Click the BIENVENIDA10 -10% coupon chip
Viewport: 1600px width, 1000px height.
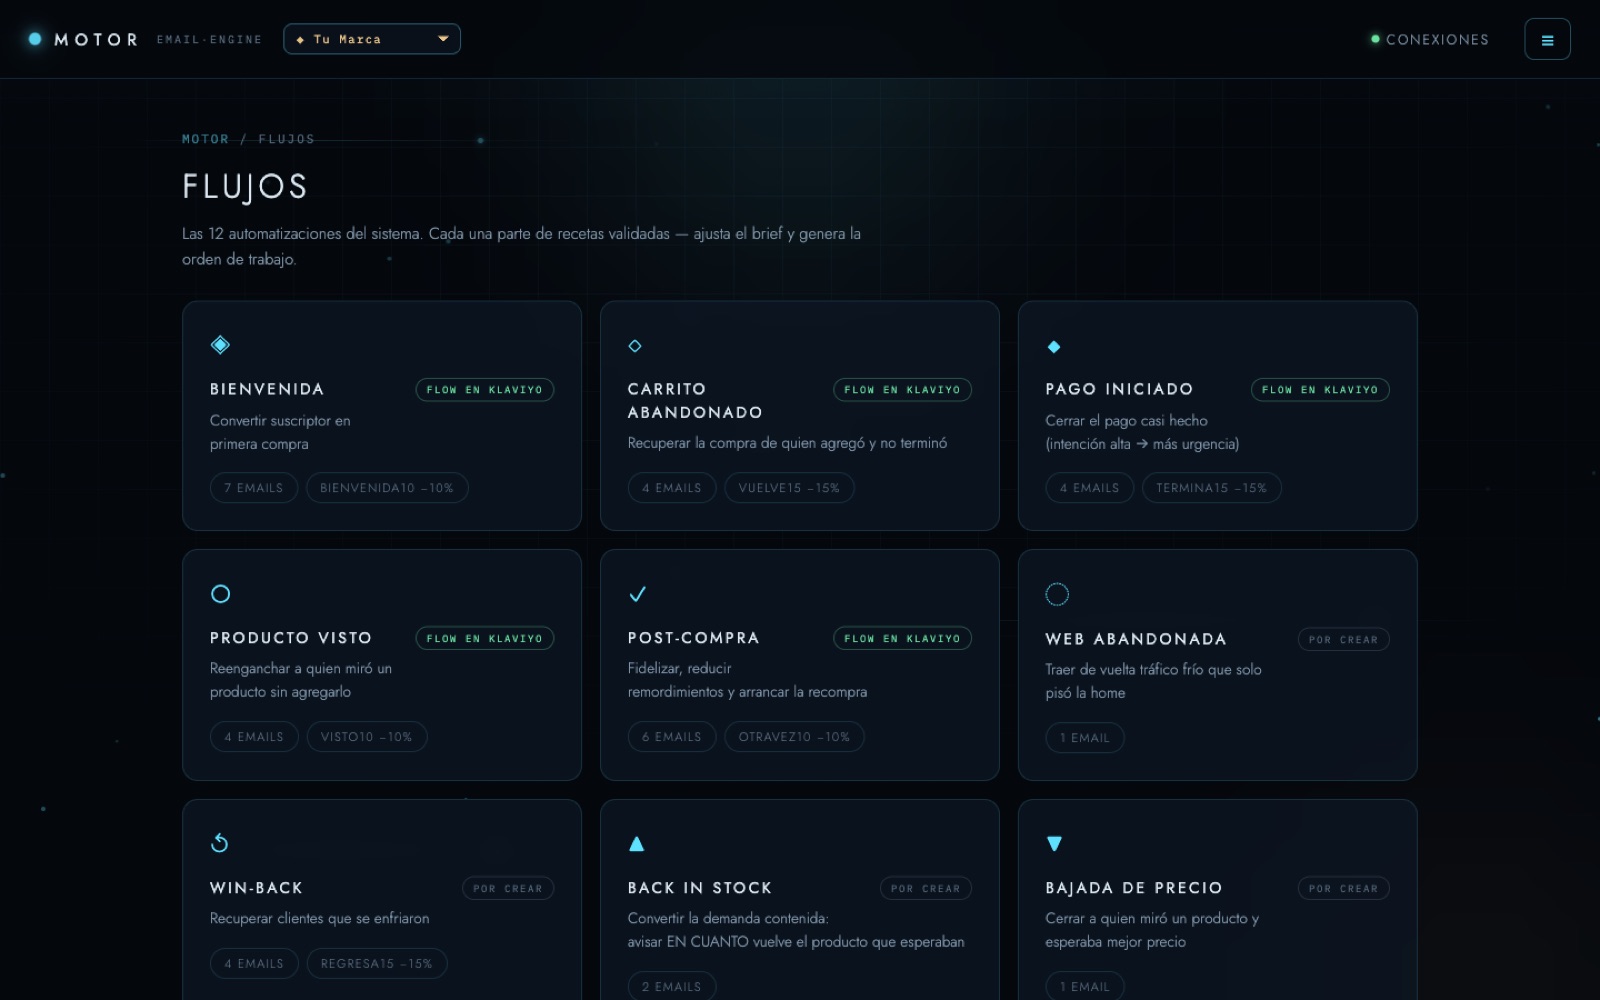click(x=387, y=488)
